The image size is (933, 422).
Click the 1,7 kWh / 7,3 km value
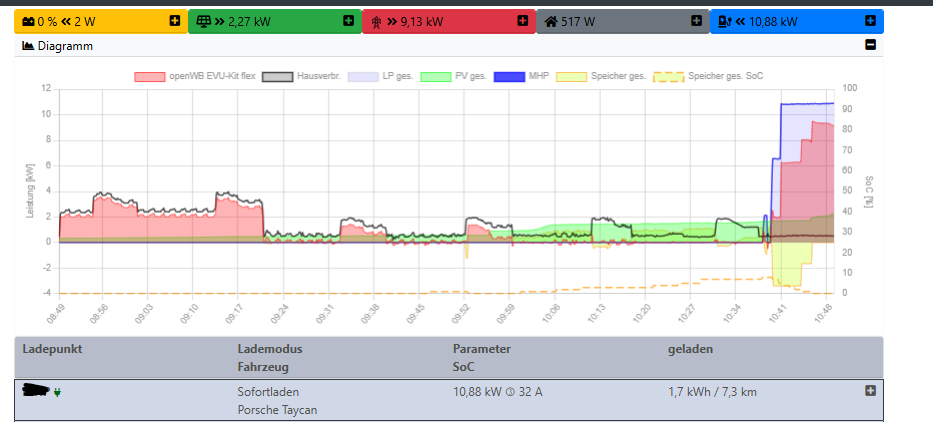click(712, 392)
